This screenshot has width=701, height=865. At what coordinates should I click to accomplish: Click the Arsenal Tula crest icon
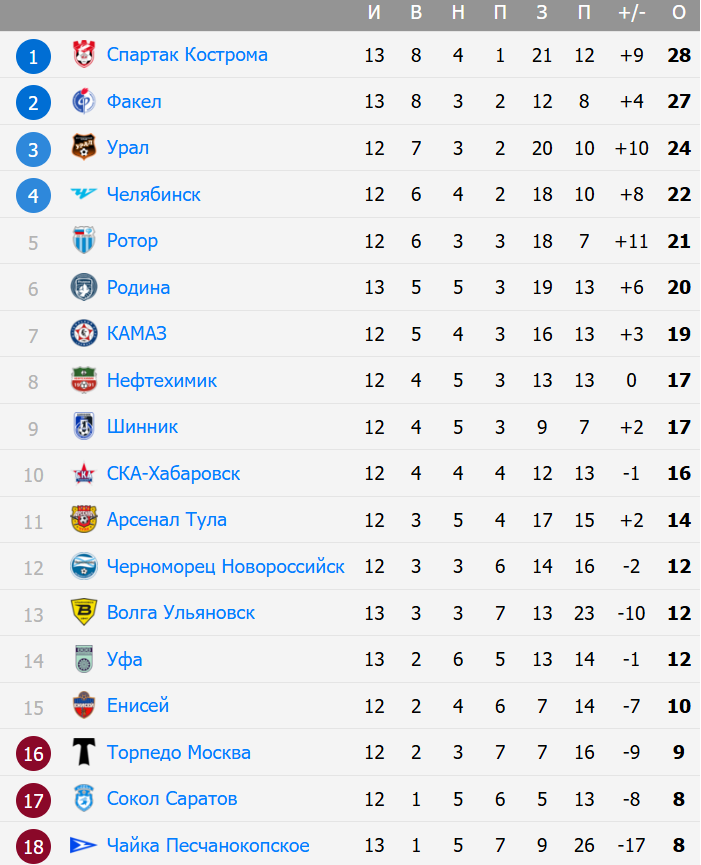83,520
